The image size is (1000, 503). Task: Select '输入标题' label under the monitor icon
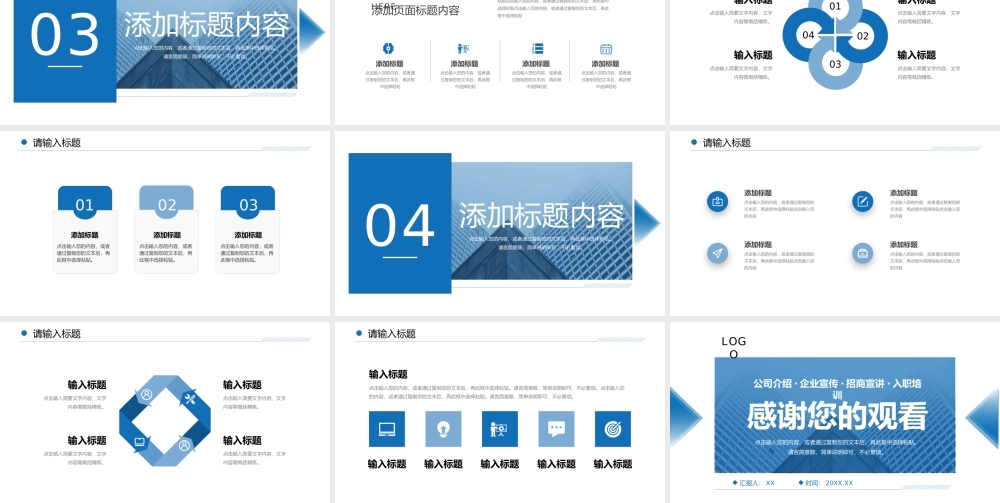click(387, 464)
